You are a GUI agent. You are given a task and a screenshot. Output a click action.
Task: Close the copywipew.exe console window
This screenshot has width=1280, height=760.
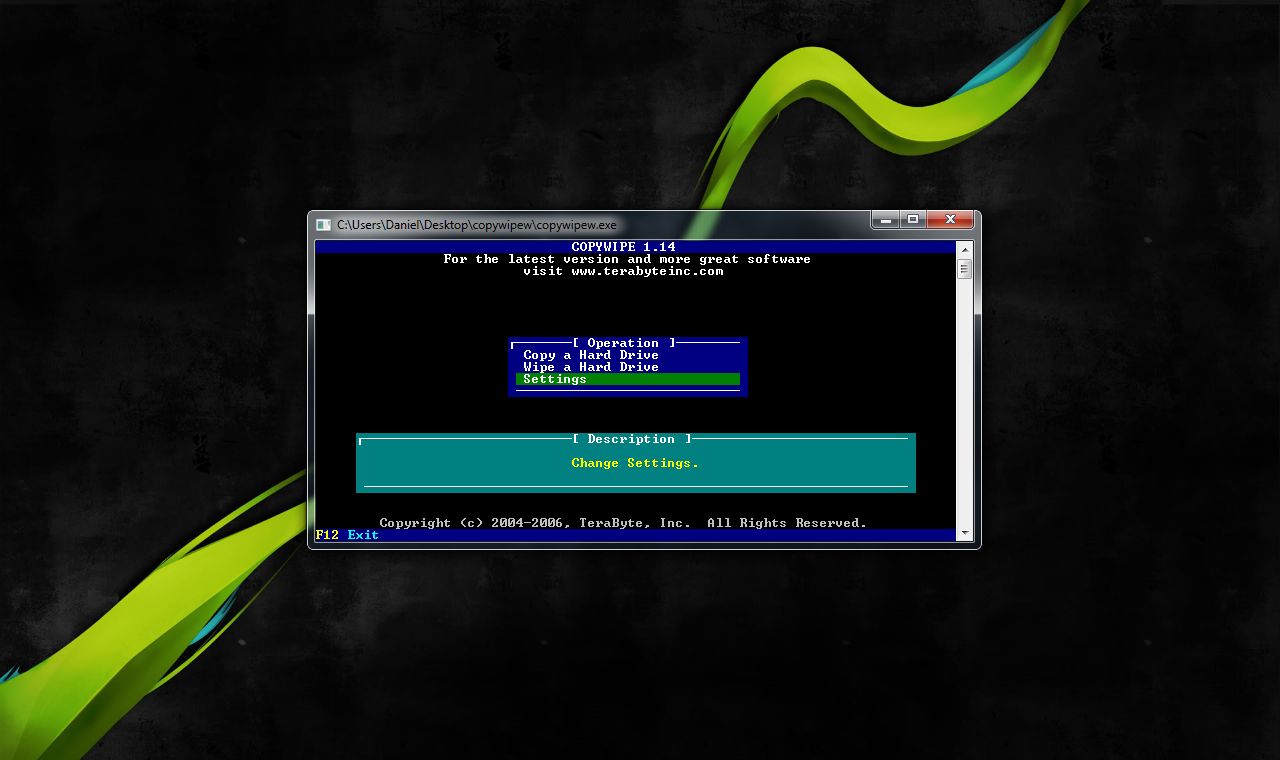(x=950, y=219)
